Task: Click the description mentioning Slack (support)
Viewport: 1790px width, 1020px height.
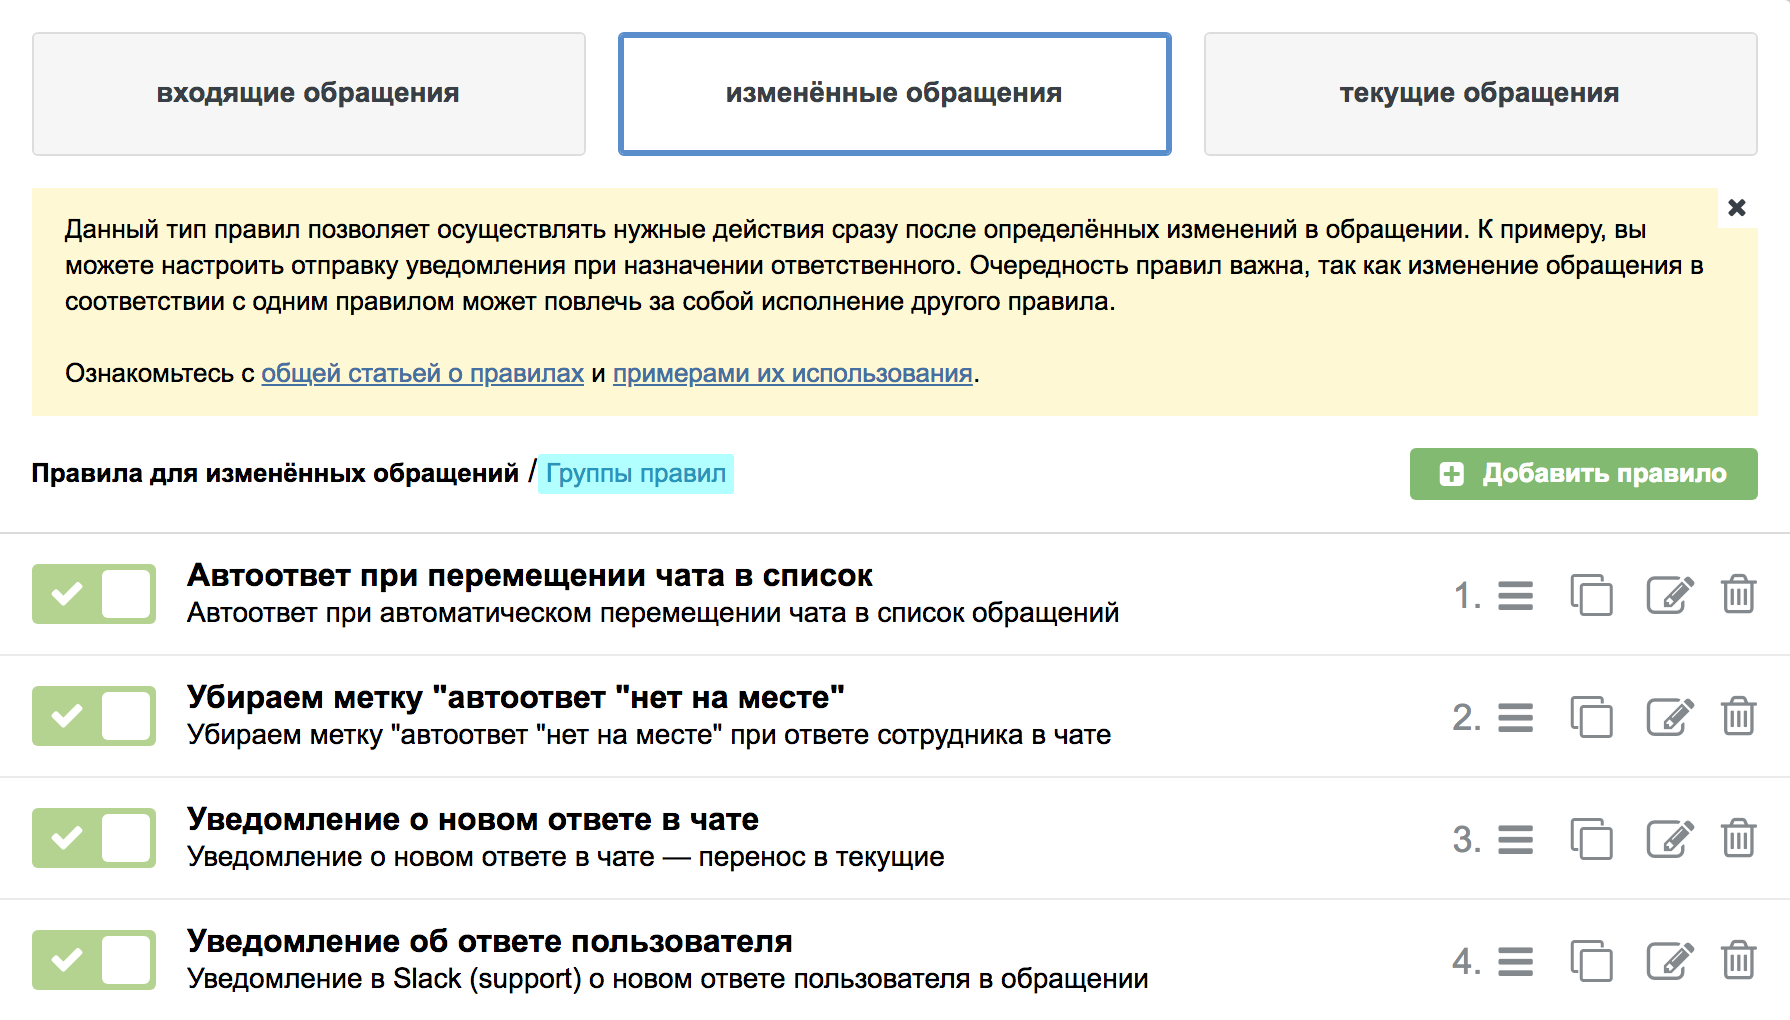Action: point(667,979)
